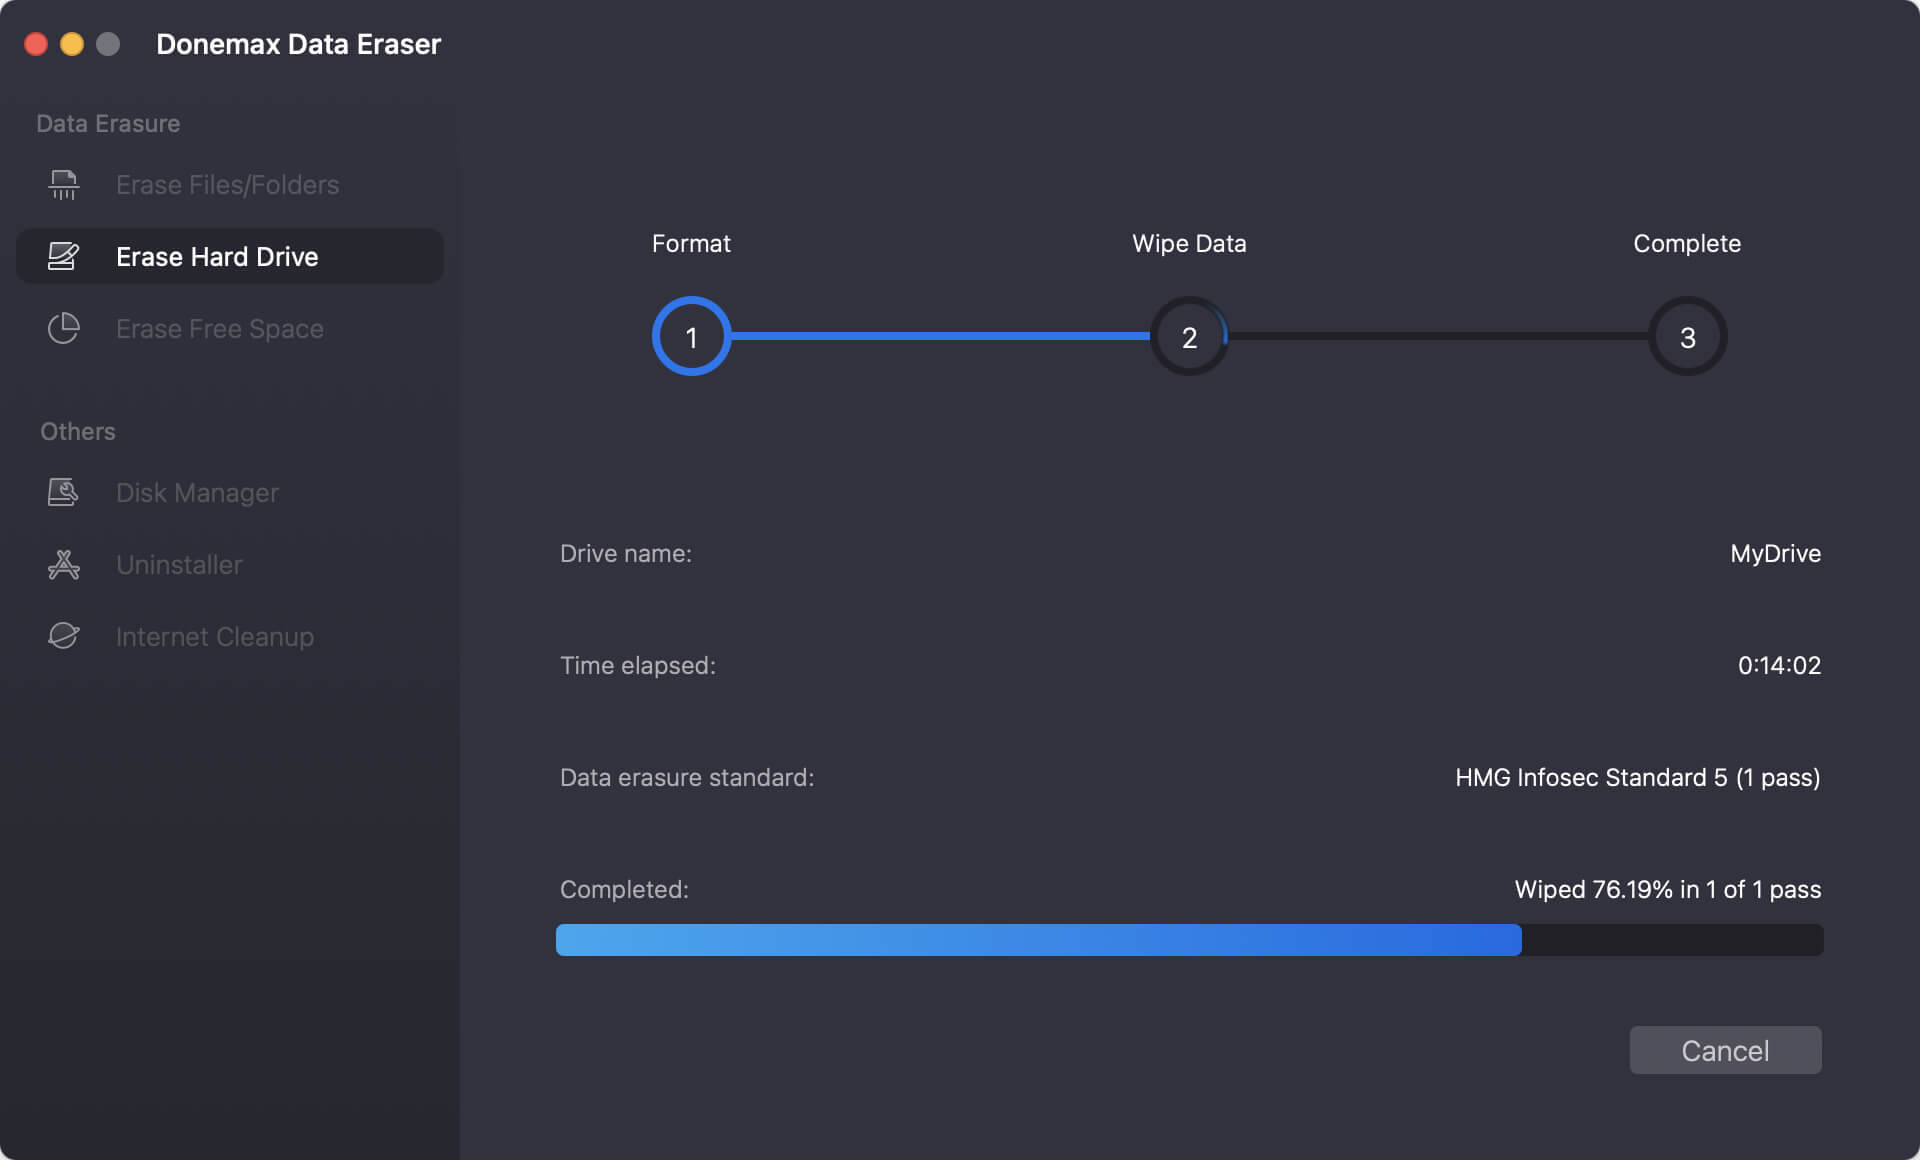The width and height of the screenshot is (1920, 1160).
Task: Click the Internet Cleanup planet icon
Action: click(x=63, y=636)
